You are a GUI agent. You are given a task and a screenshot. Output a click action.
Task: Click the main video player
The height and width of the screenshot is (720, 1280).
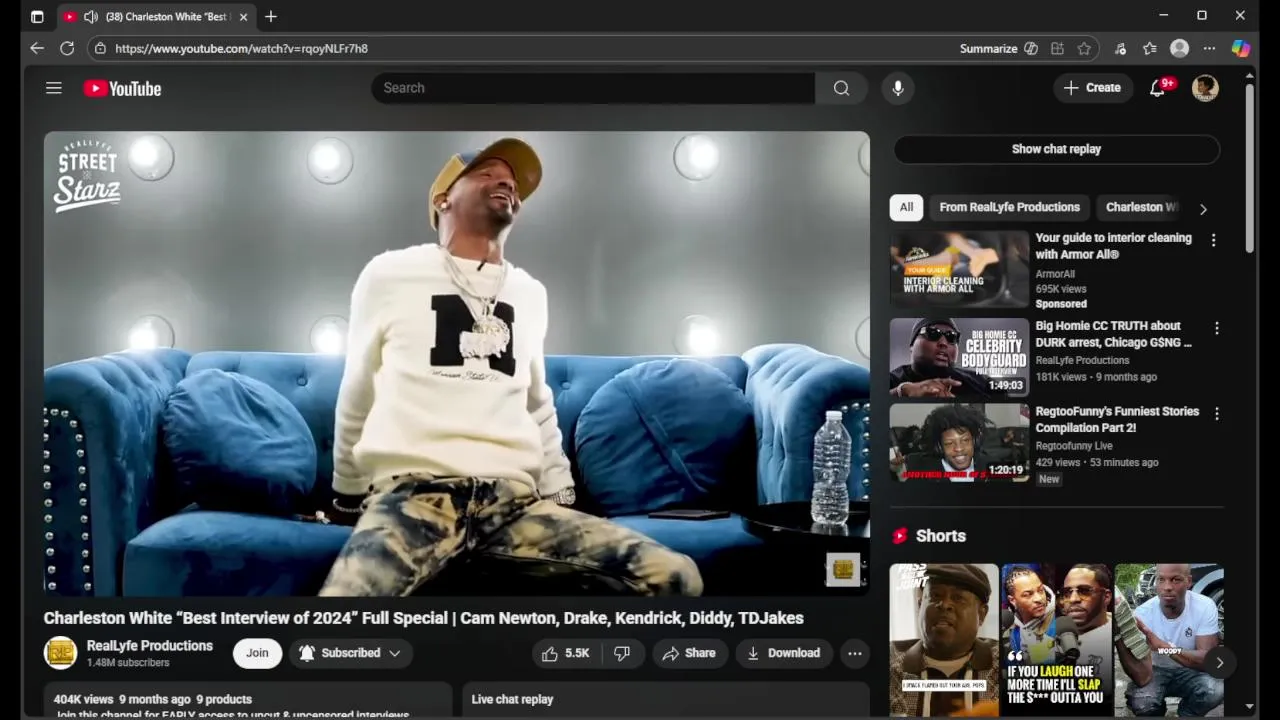(x=456, y=364)
